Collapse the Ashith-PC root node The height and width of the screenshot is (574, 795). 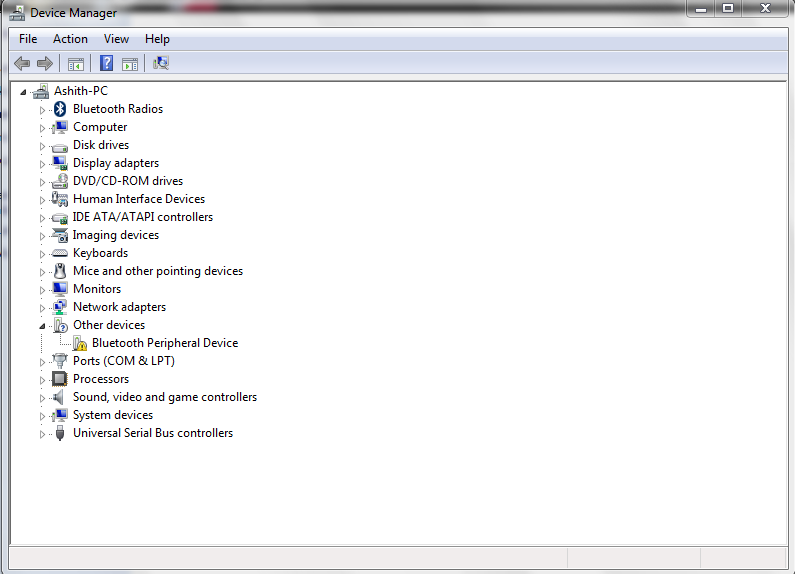coord(23,92)
